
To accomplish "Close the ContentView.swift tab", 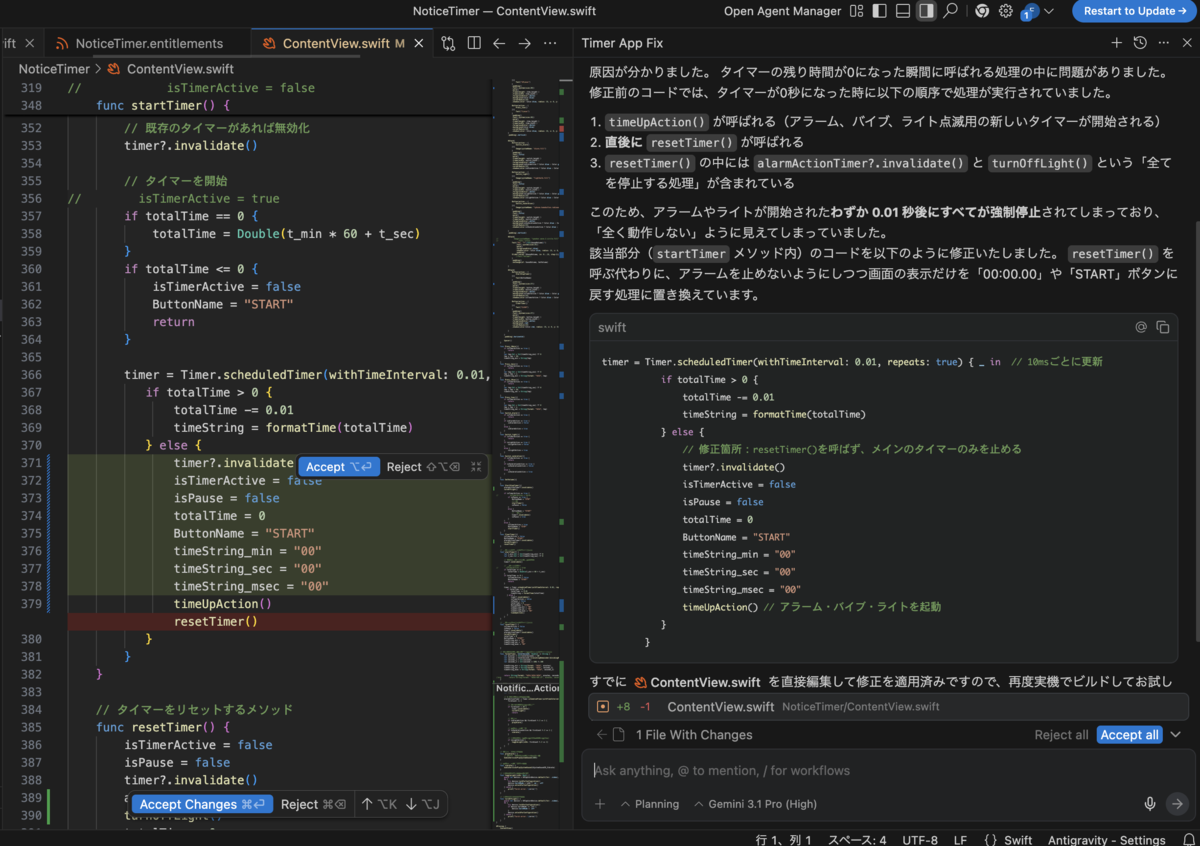I will click(x=420, y=43).
